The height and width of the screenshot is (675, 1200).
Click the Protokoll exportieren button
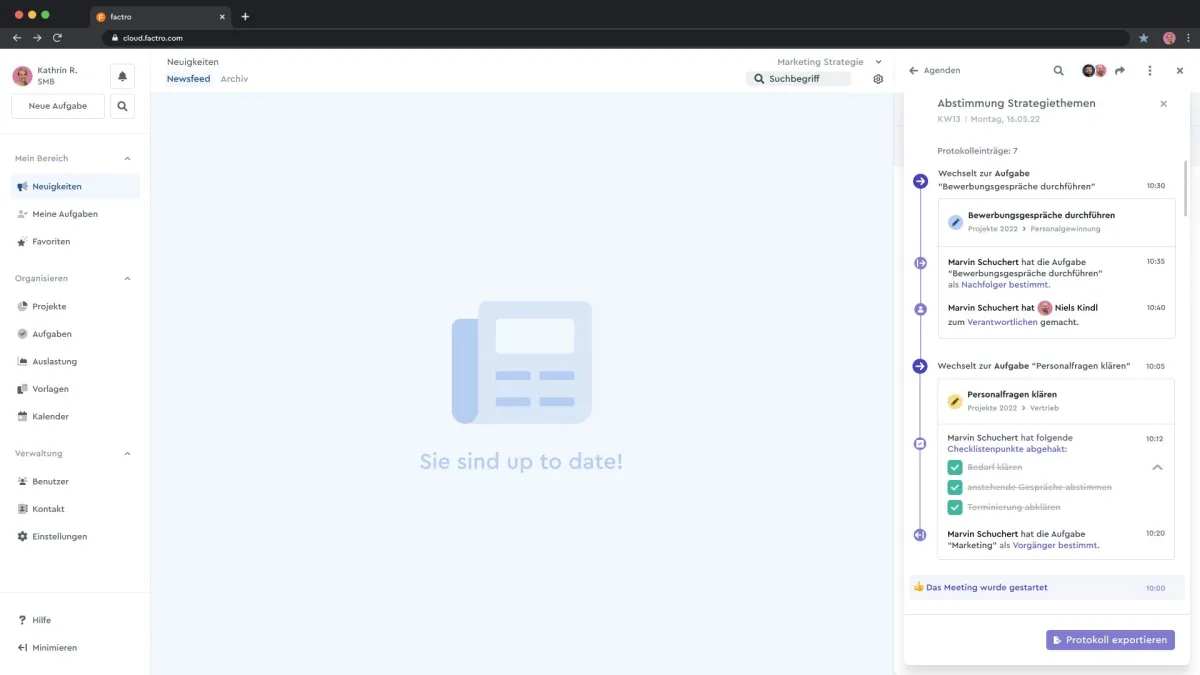[1110, 639]
